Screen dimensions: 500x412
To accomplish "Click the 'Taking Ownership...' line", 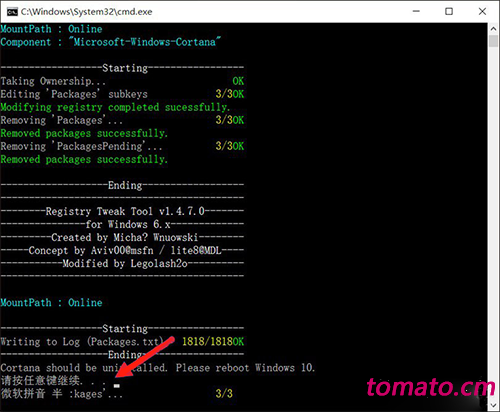I will (x=53, y=81).
